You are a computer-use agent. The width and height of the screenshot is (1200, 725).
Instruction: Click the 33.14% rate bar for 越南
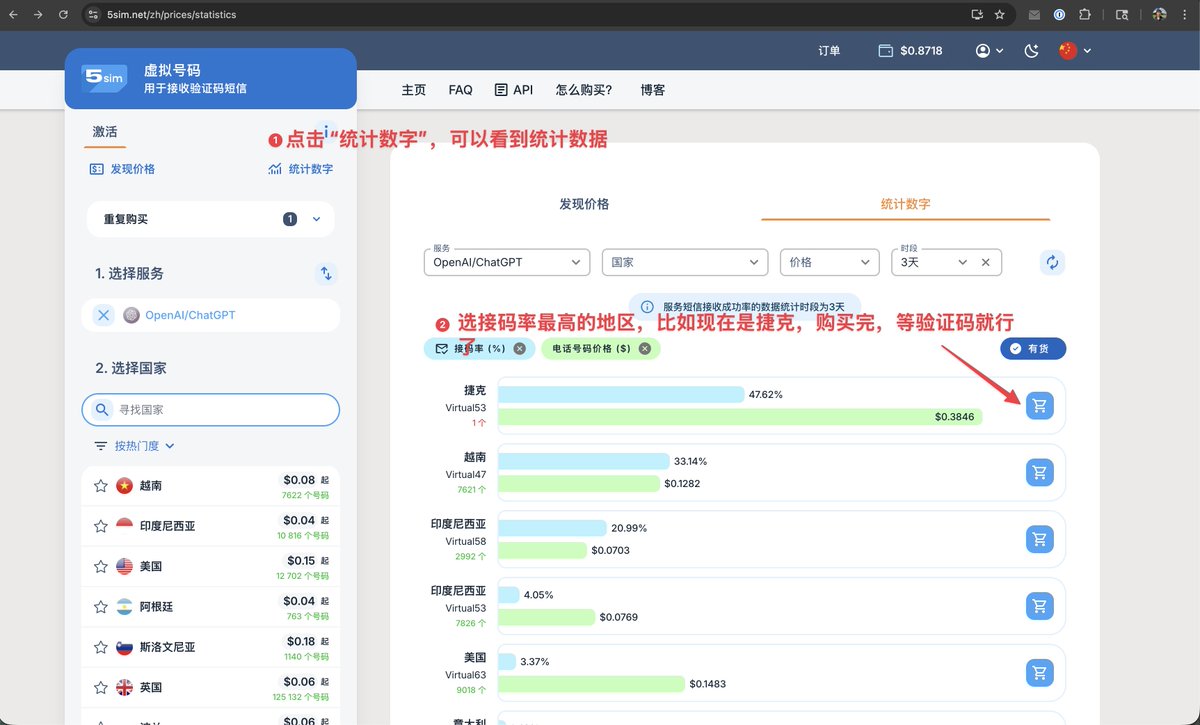pyautogui.click(x=584, y=462)
